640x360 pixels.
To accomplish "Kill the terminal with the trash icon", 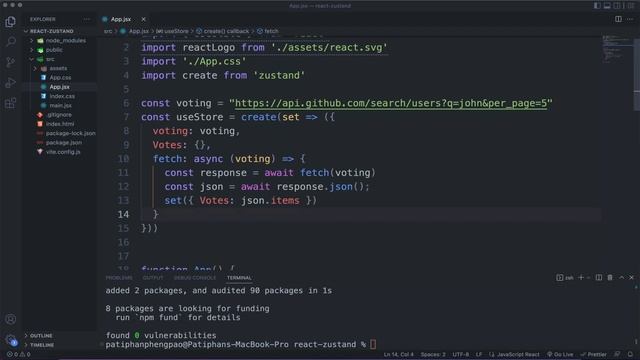I will (x=610, y=278).
